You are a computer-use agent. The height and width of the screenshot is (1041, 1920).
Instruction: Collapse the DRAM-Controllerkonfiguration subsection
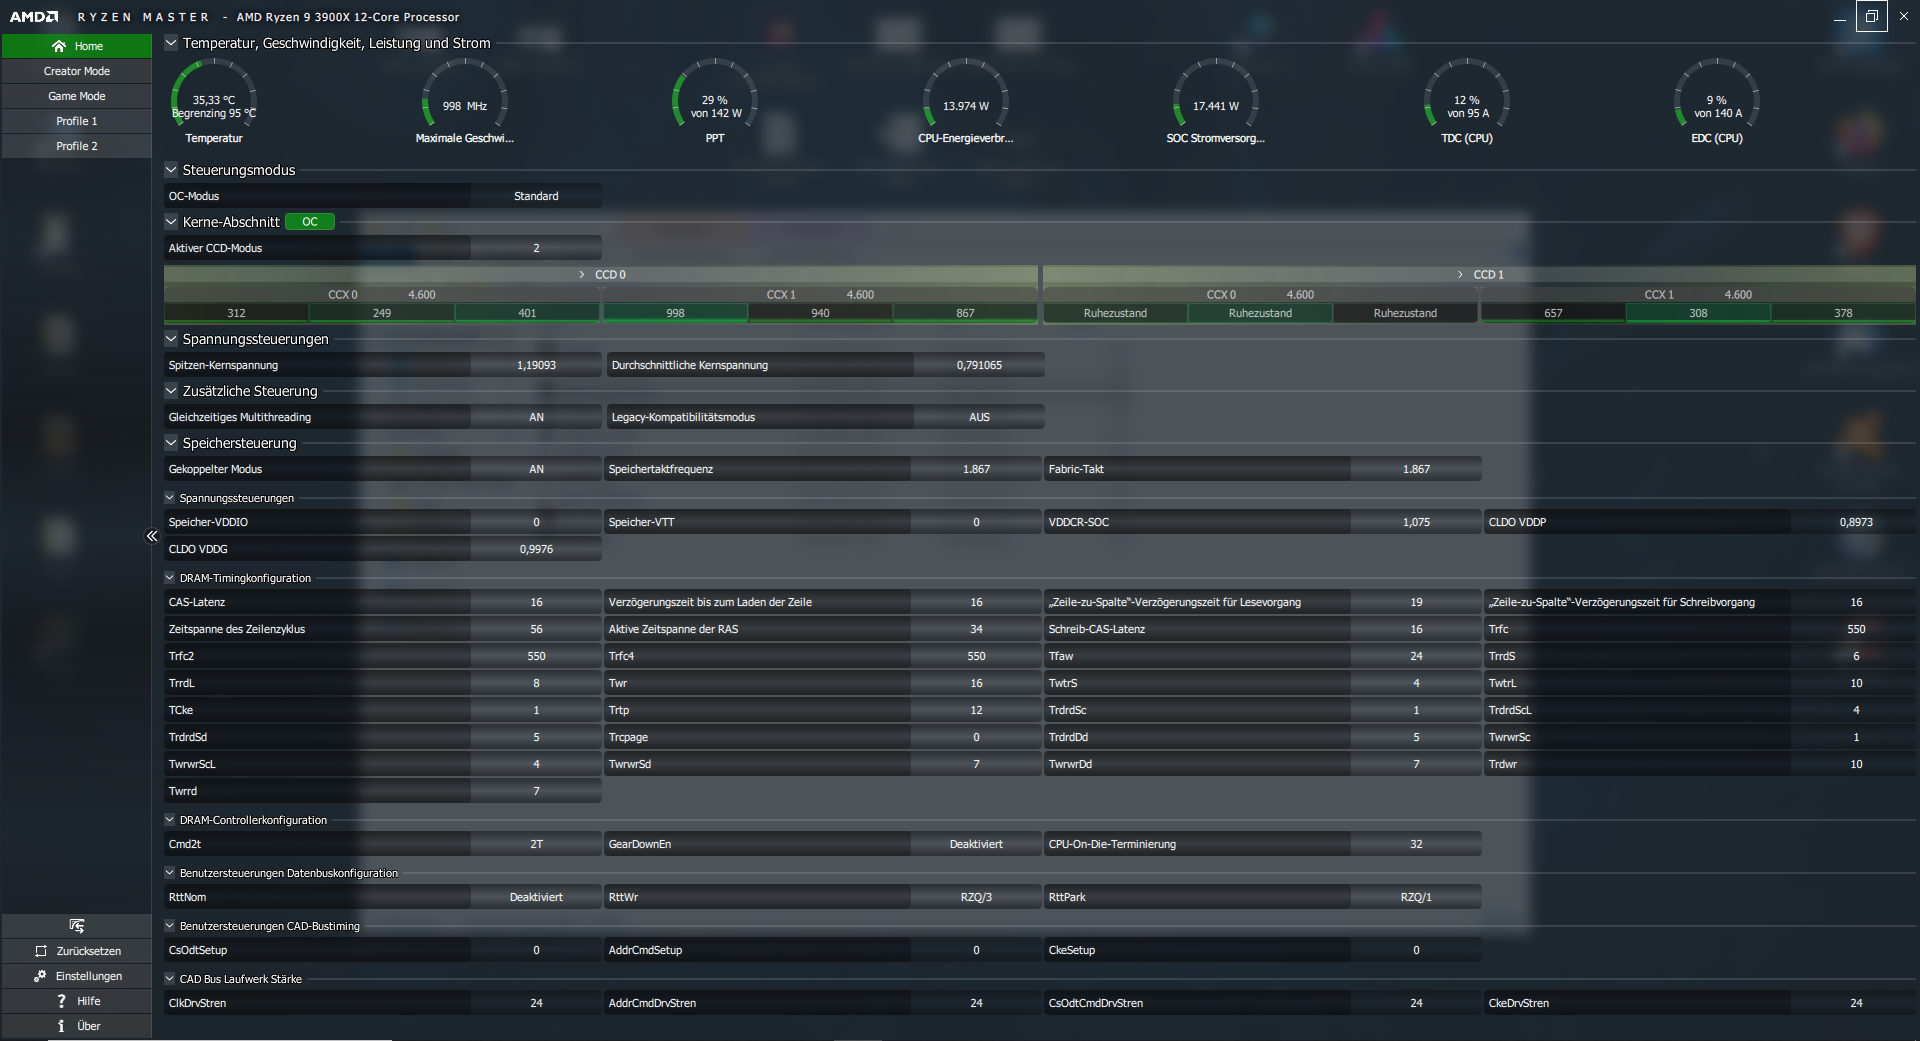(170, 820)
